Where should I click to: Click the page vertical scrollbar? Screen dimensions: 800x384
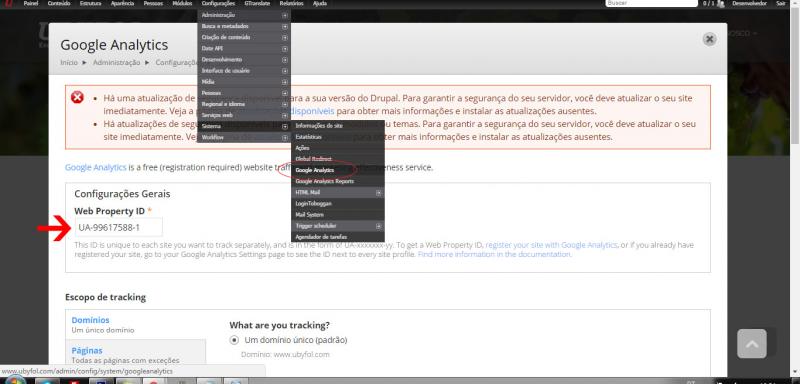(x=795, y=76)
